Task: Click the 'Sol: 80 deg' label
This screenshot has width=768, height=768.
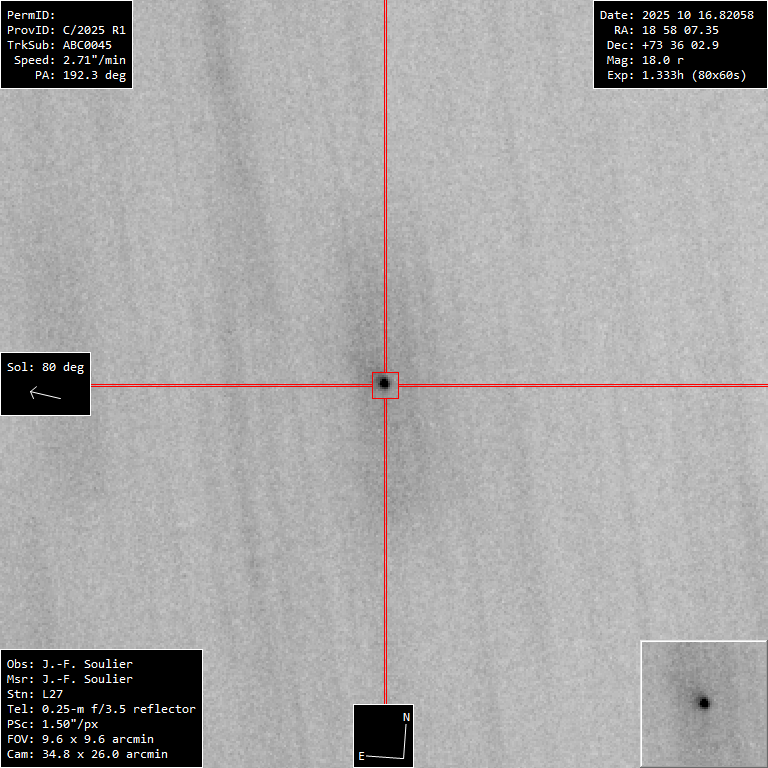Action: [x=45, y=367]
